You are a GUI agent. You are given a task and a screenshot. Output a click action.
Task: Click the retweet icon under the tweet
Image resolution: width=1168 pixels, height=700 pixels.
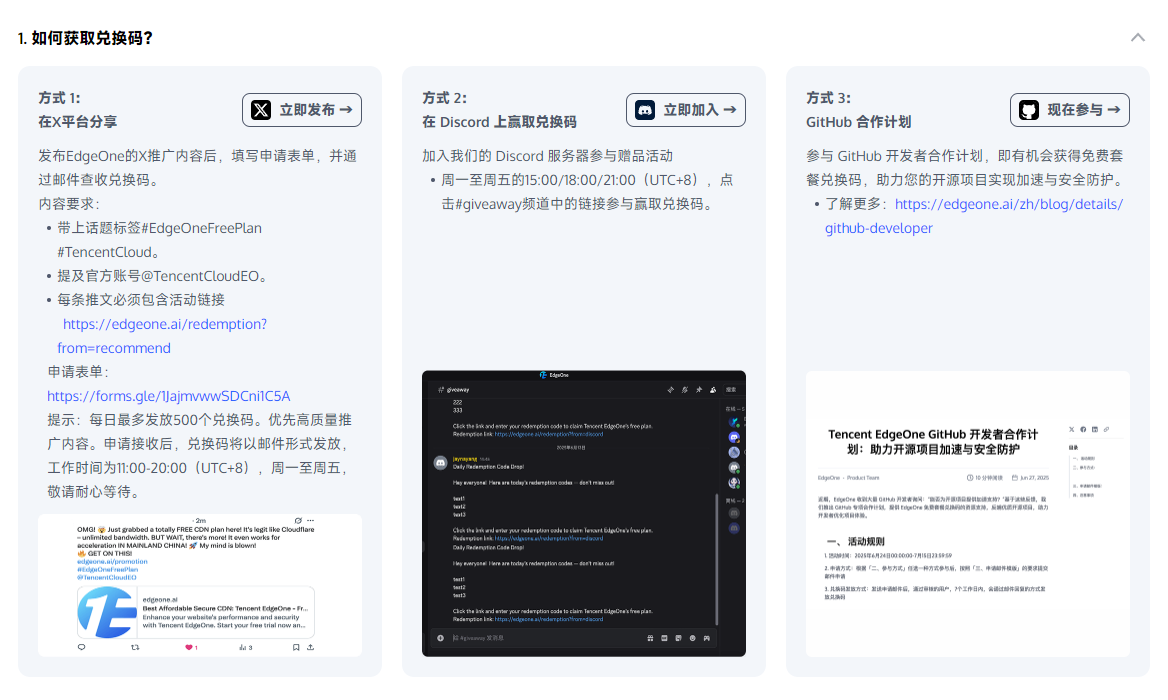135,647
